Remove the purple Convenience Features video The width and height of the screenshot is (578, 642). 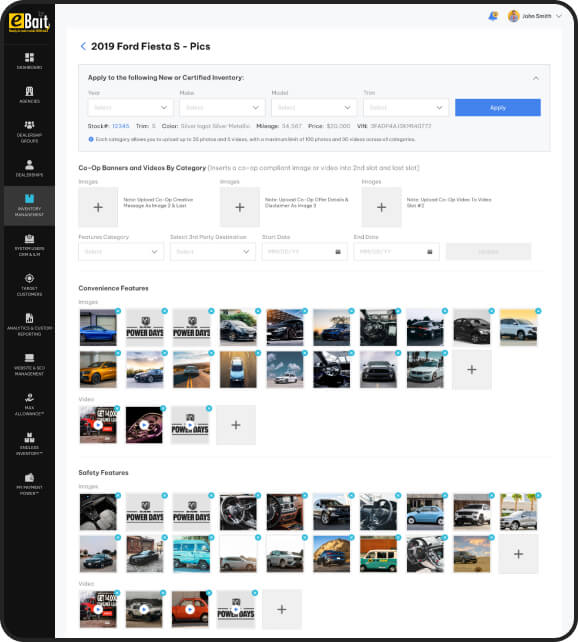coord(163,408)
